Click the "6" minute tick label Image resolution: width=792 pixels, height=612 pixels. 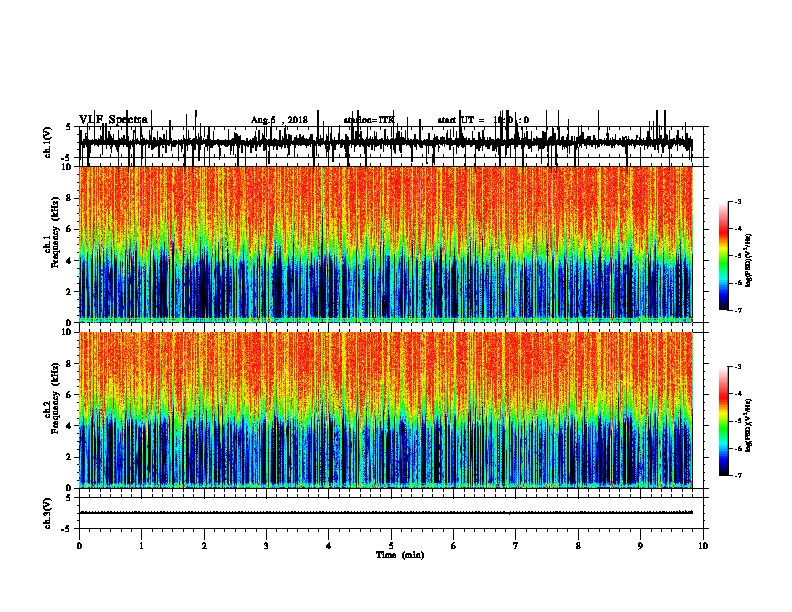(x=453, y=546)
